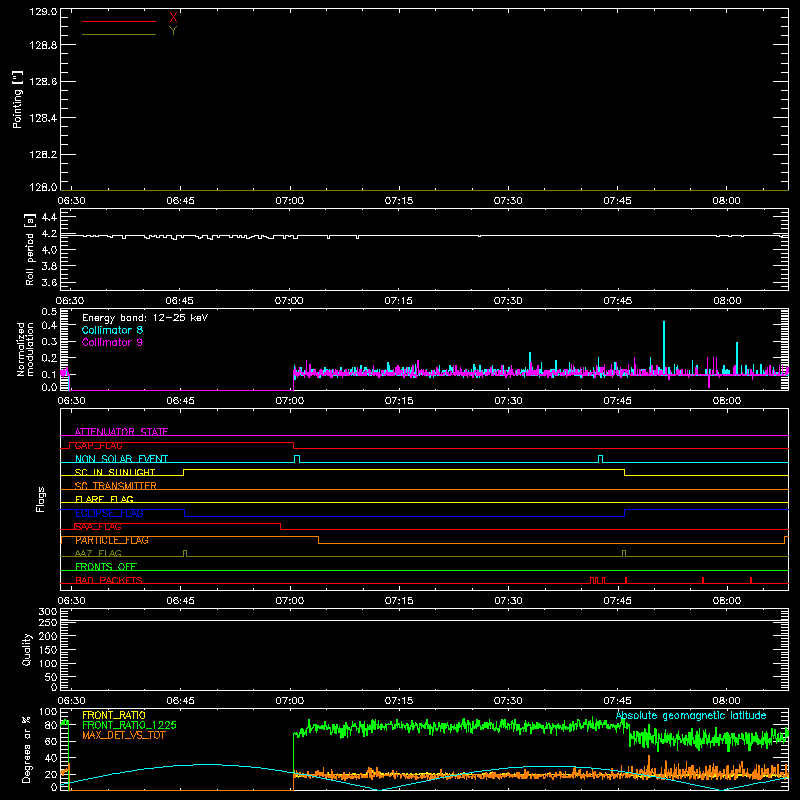Click the Roll period axis title
This screenshot has width=800, height=800.
[29, 249]
